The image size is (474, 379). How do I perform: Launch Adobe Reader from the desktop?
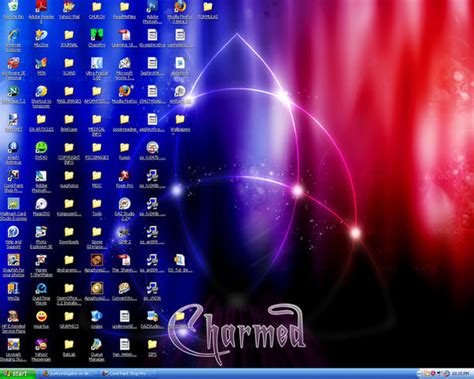point(41,11)
